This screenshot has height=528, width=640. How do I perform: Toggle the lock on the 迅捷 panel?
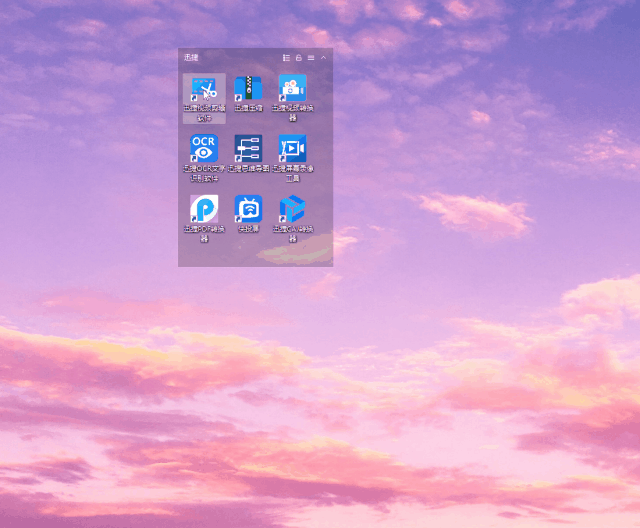click(298, 58)
